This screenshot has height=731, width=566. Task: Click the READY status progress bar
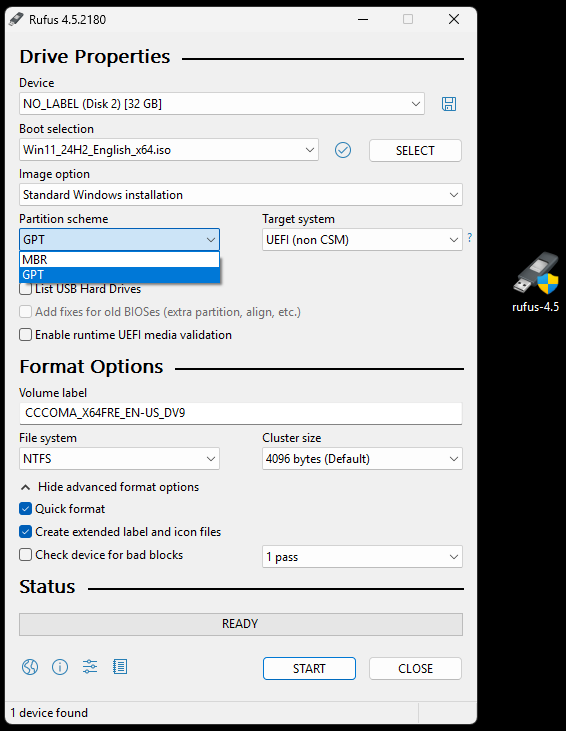click(x=241, y=624)
